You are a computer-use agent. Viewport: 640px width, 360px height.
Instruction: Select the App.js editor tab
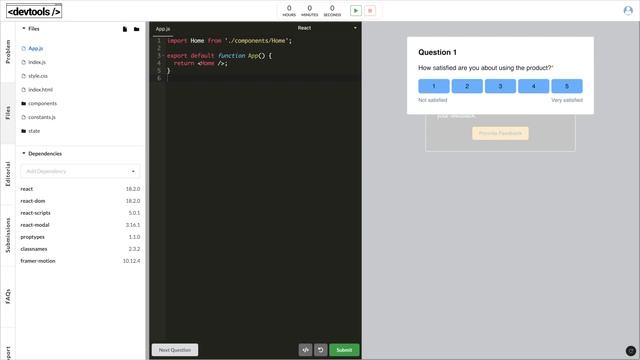[163, 29]
